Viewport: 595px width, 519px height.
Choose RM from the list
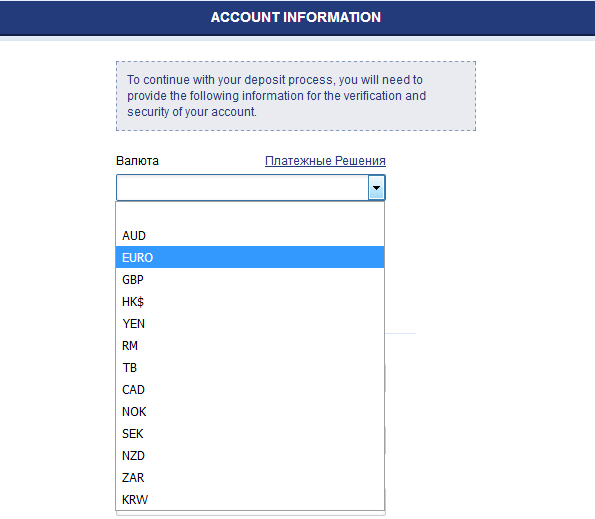coord(250,345)
